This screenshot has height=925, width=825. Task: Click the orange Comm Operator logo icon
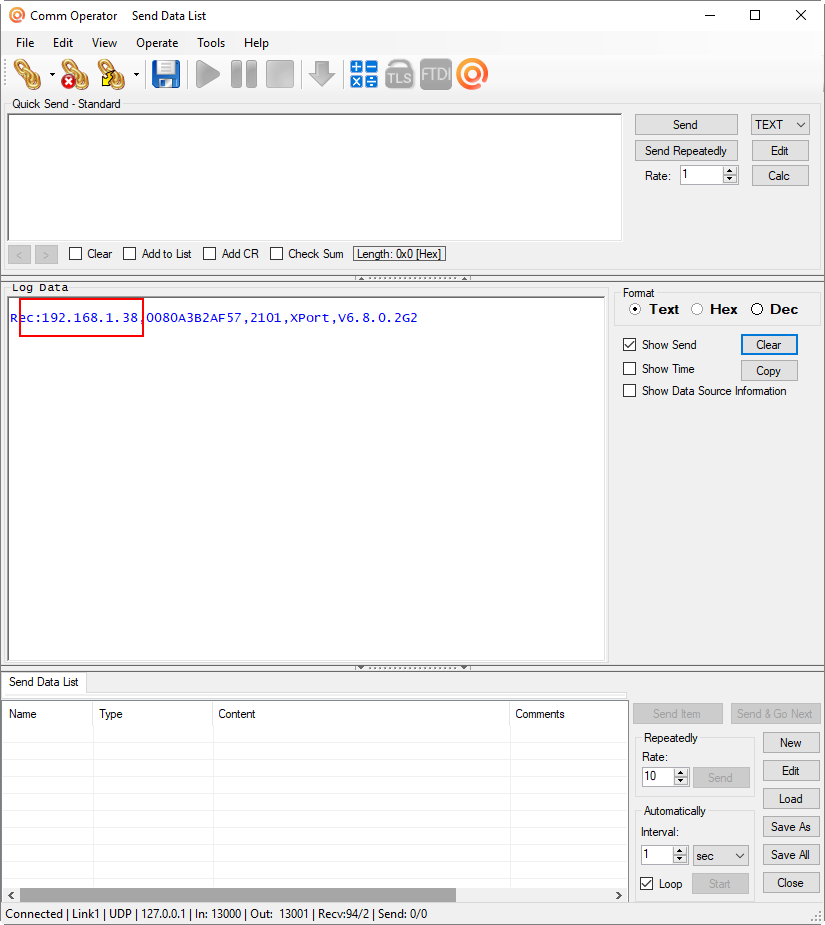[x=472, y=74]
